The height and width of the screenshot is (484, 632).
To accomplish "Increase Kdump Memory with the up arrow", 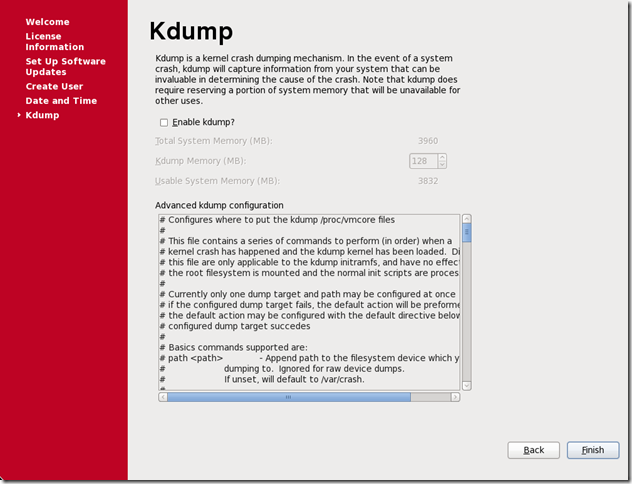I will 442,158.
